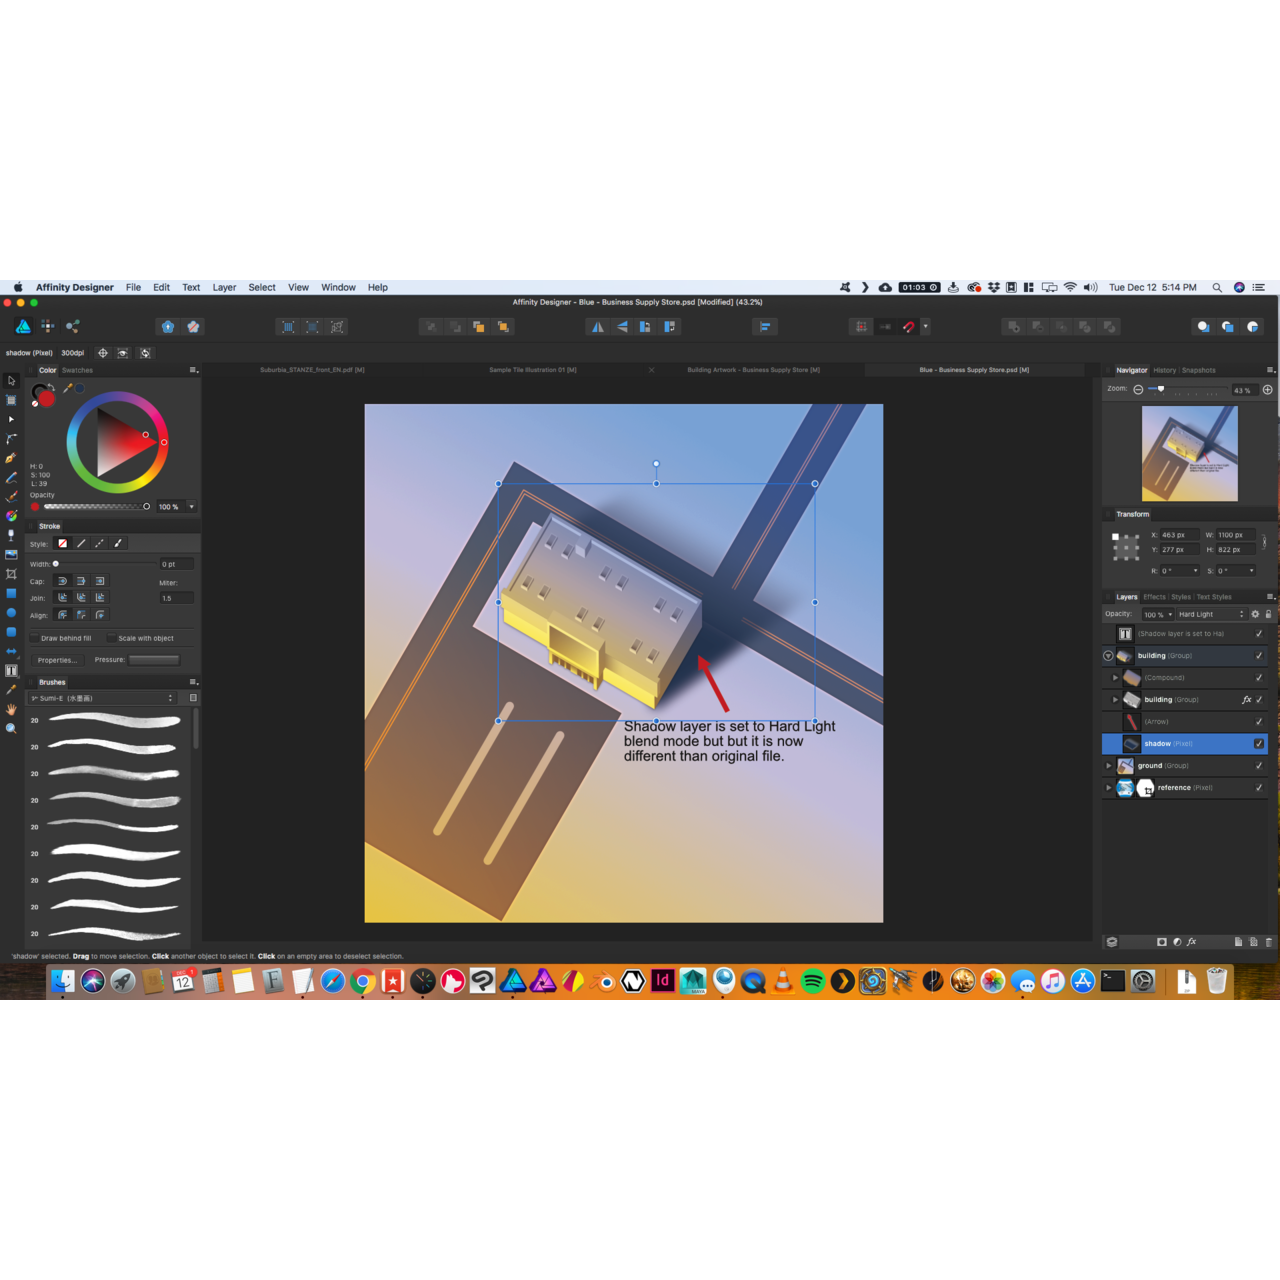Viewport: 1280px width, 1280px height.
Task: Expand the ground group layer
Action: 1108,765
